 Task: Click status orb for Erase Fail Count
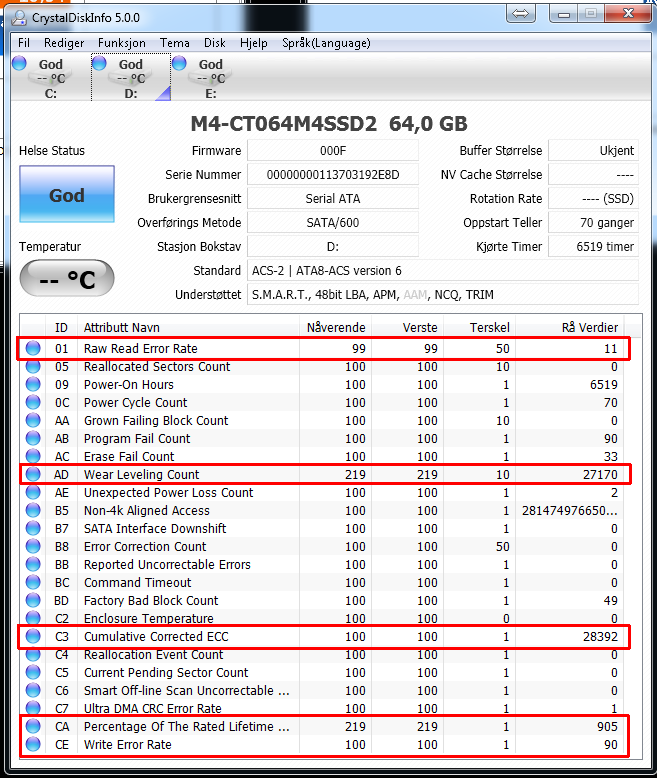pyautogui.click(x=33, y=456)
